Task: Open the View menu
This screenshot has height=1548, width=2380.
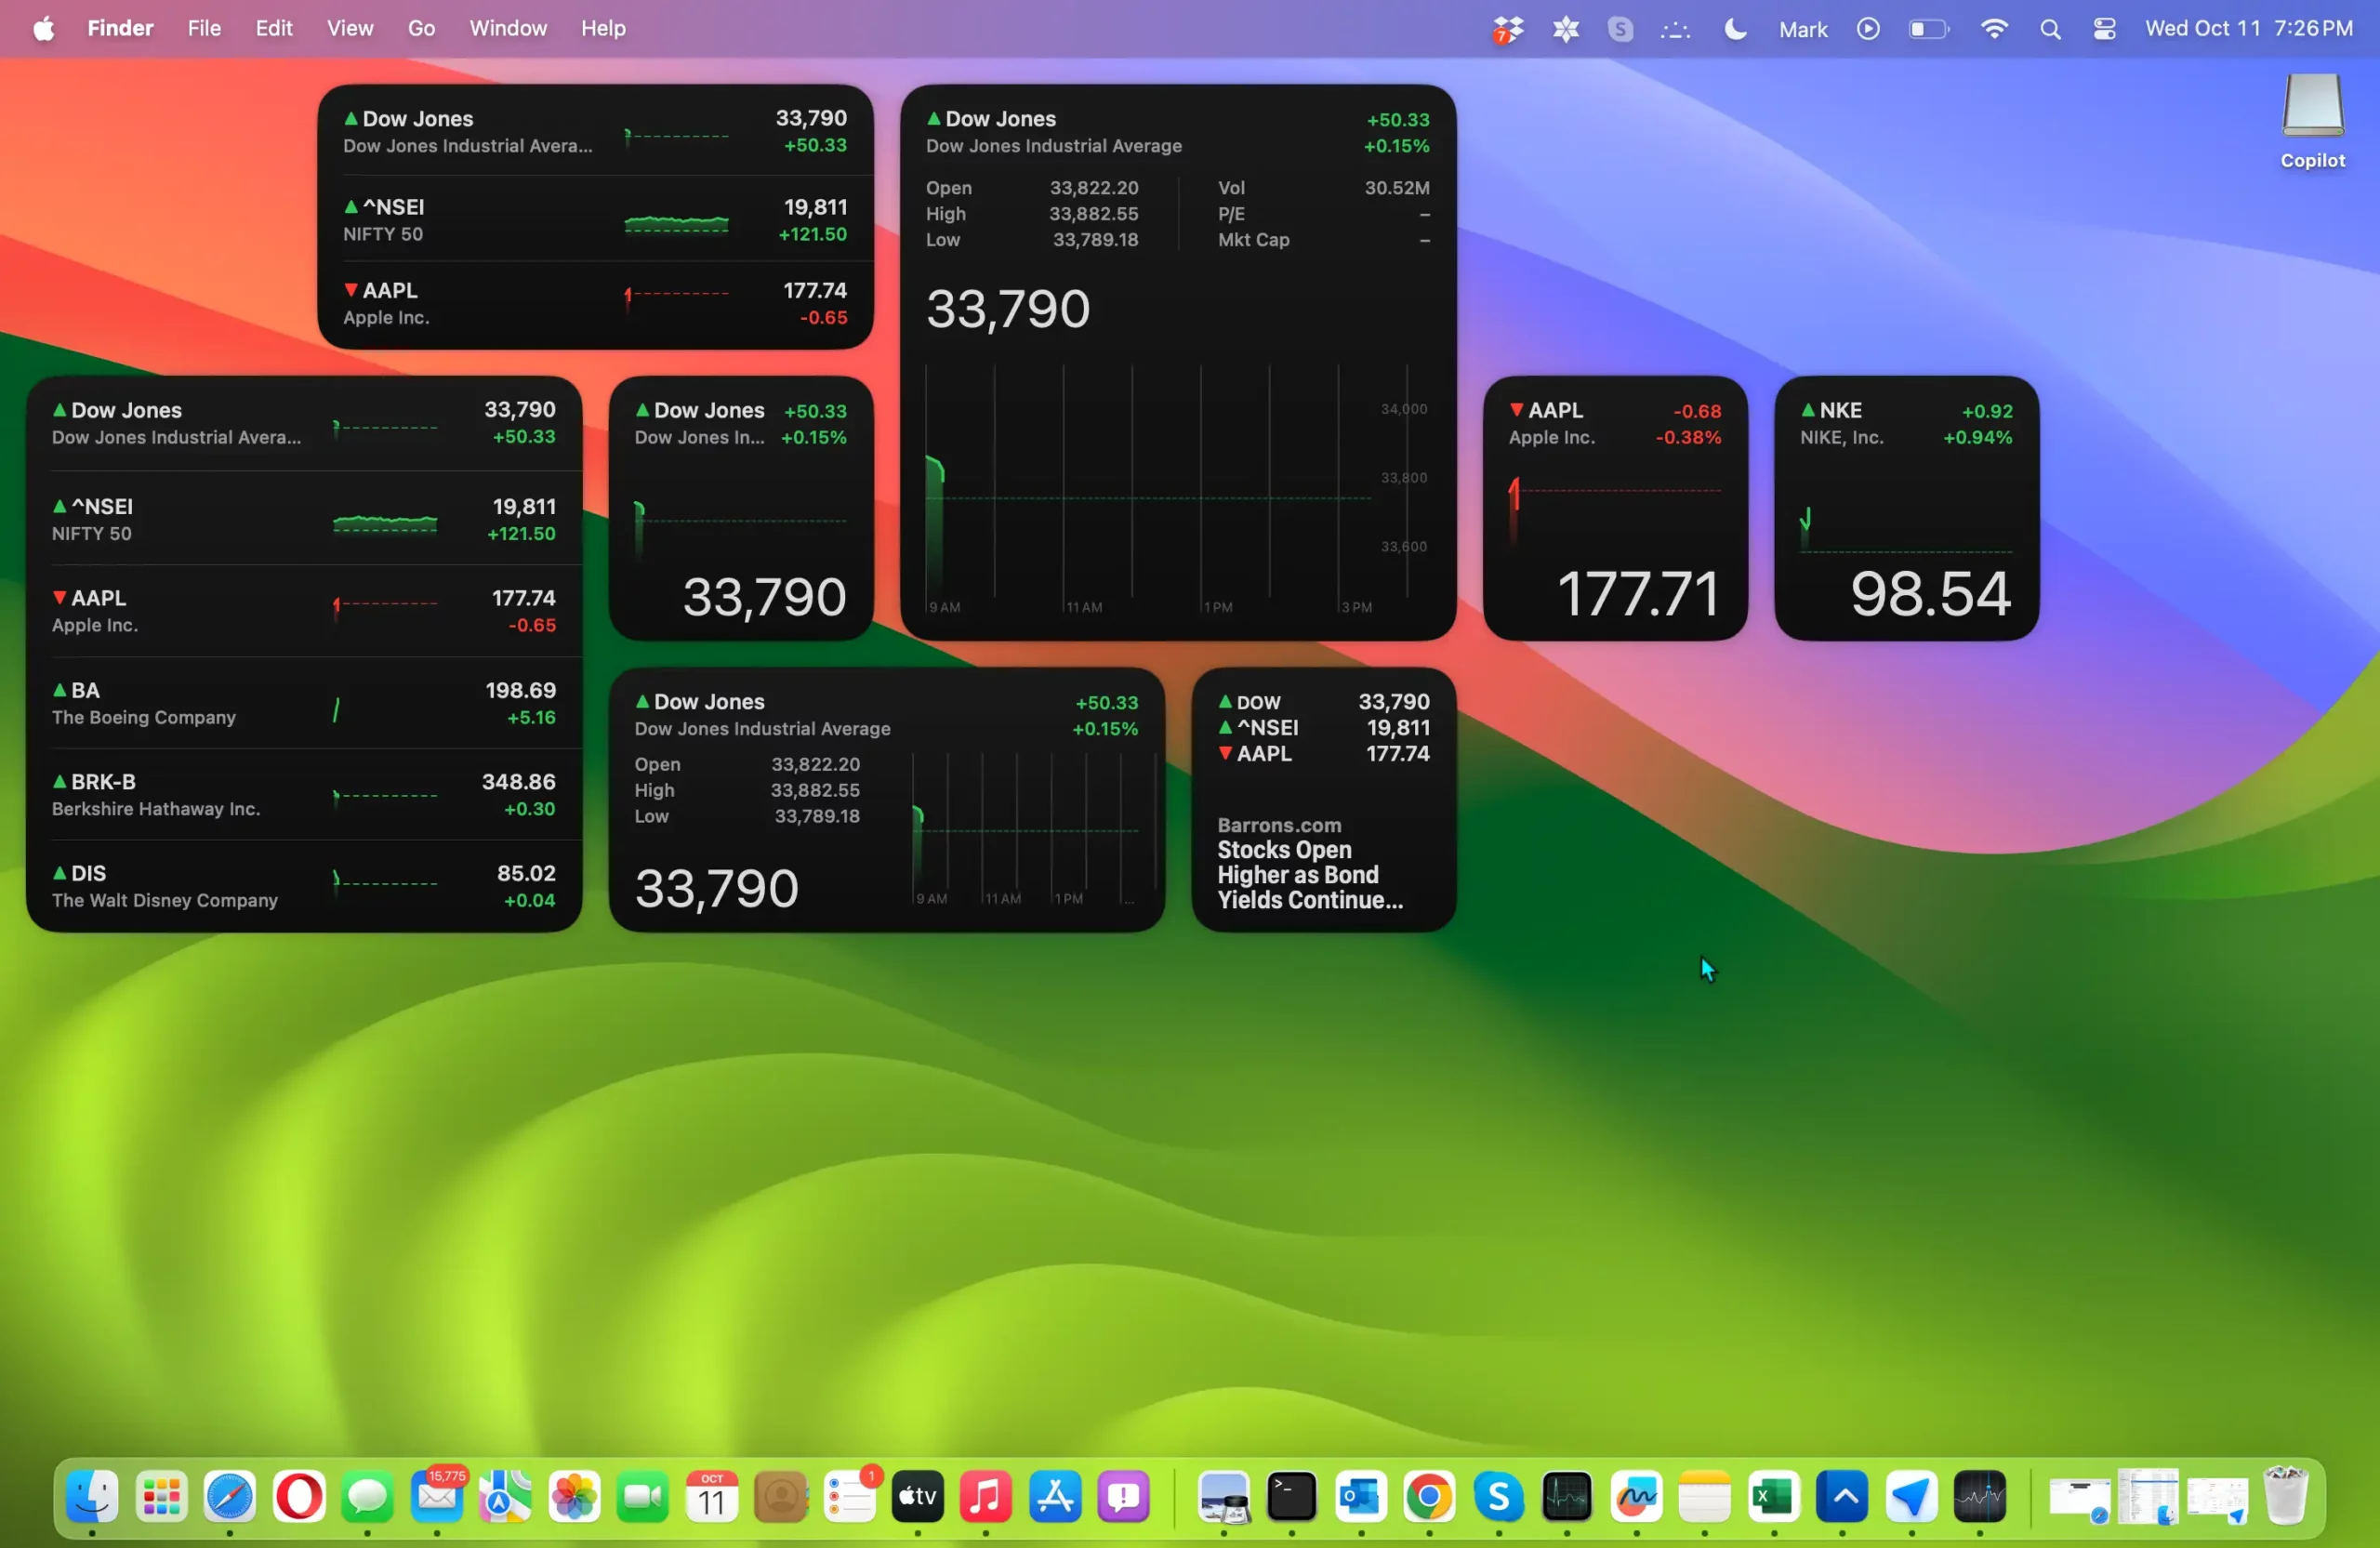Action: click(x=350, y=28)
